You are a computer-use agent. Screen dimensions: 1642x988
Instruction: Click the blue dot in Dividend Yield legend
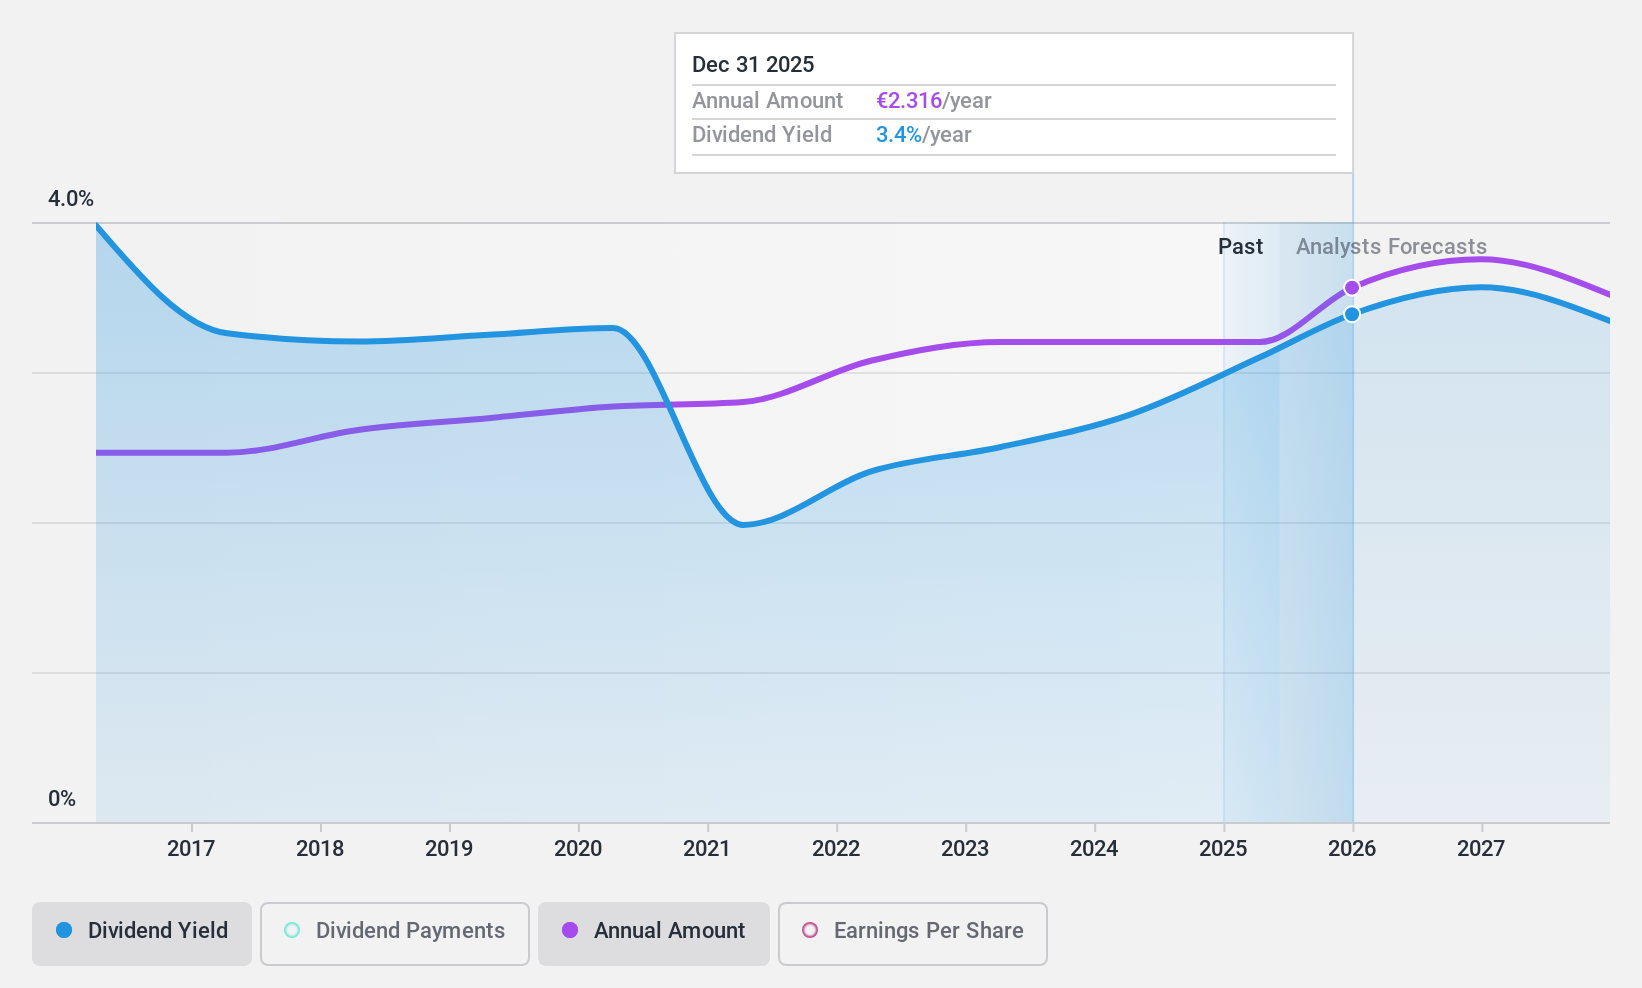64,931
